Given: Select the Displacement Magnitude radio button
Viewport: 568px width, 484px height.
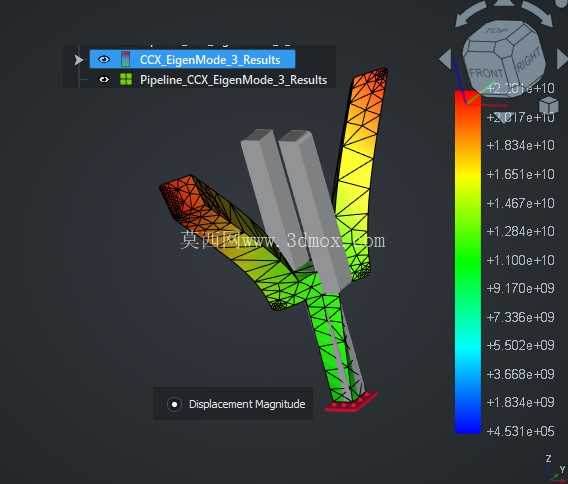Looking at the screenshot, I should pos(174,404).
